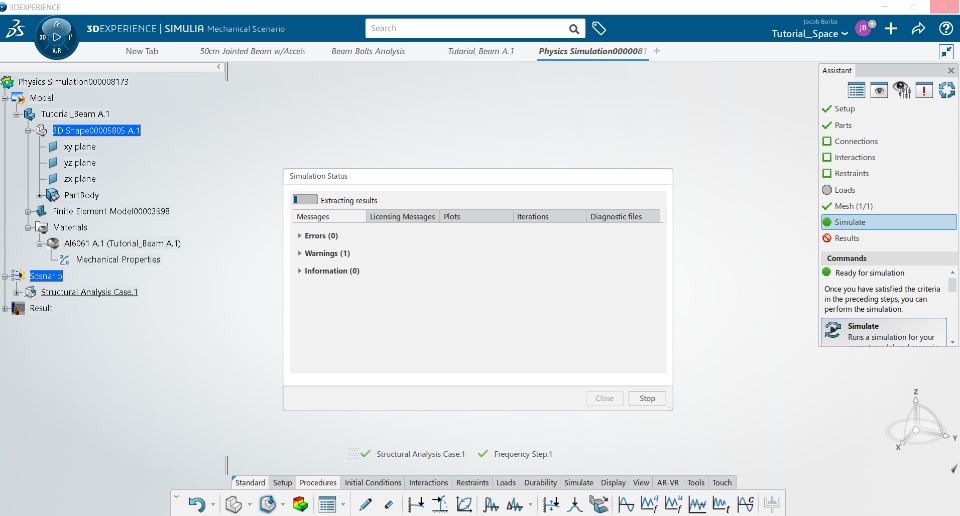Select the xy plane tree item
This screenshot has height=516, width=960.
[x=80, y=147]
